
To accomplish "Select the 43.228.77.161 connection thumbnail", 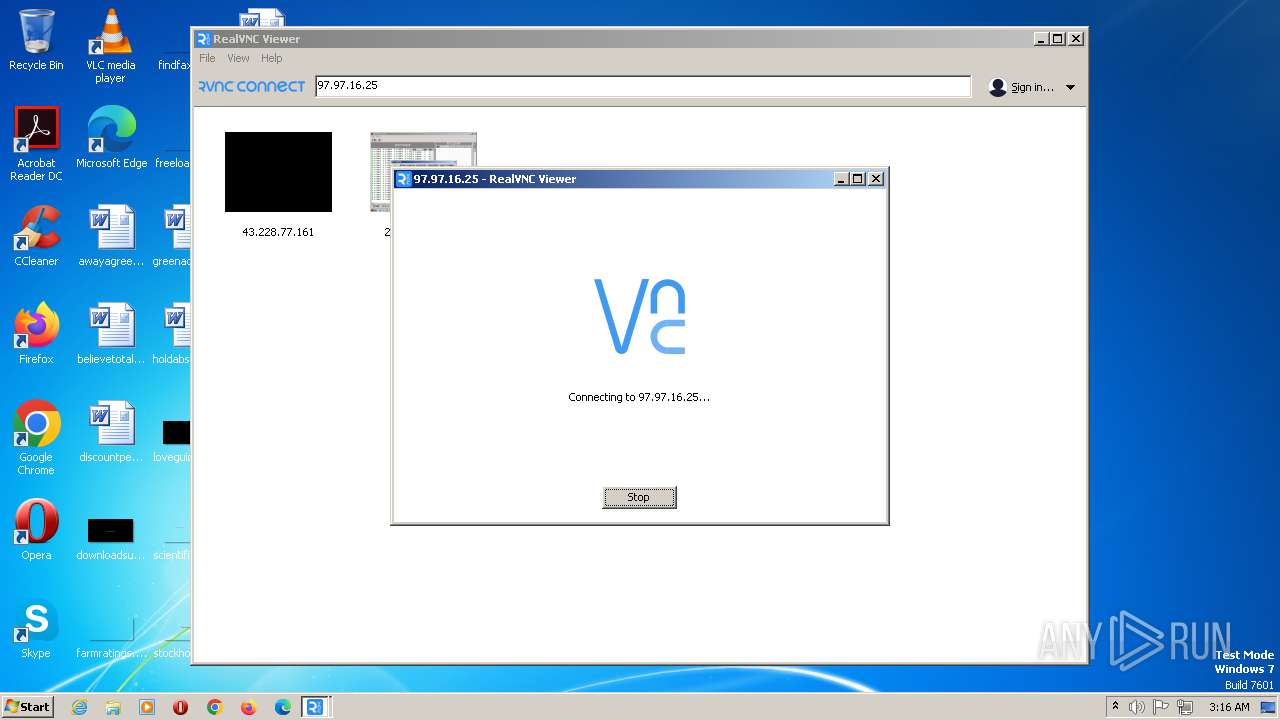I will click(278, 172).
